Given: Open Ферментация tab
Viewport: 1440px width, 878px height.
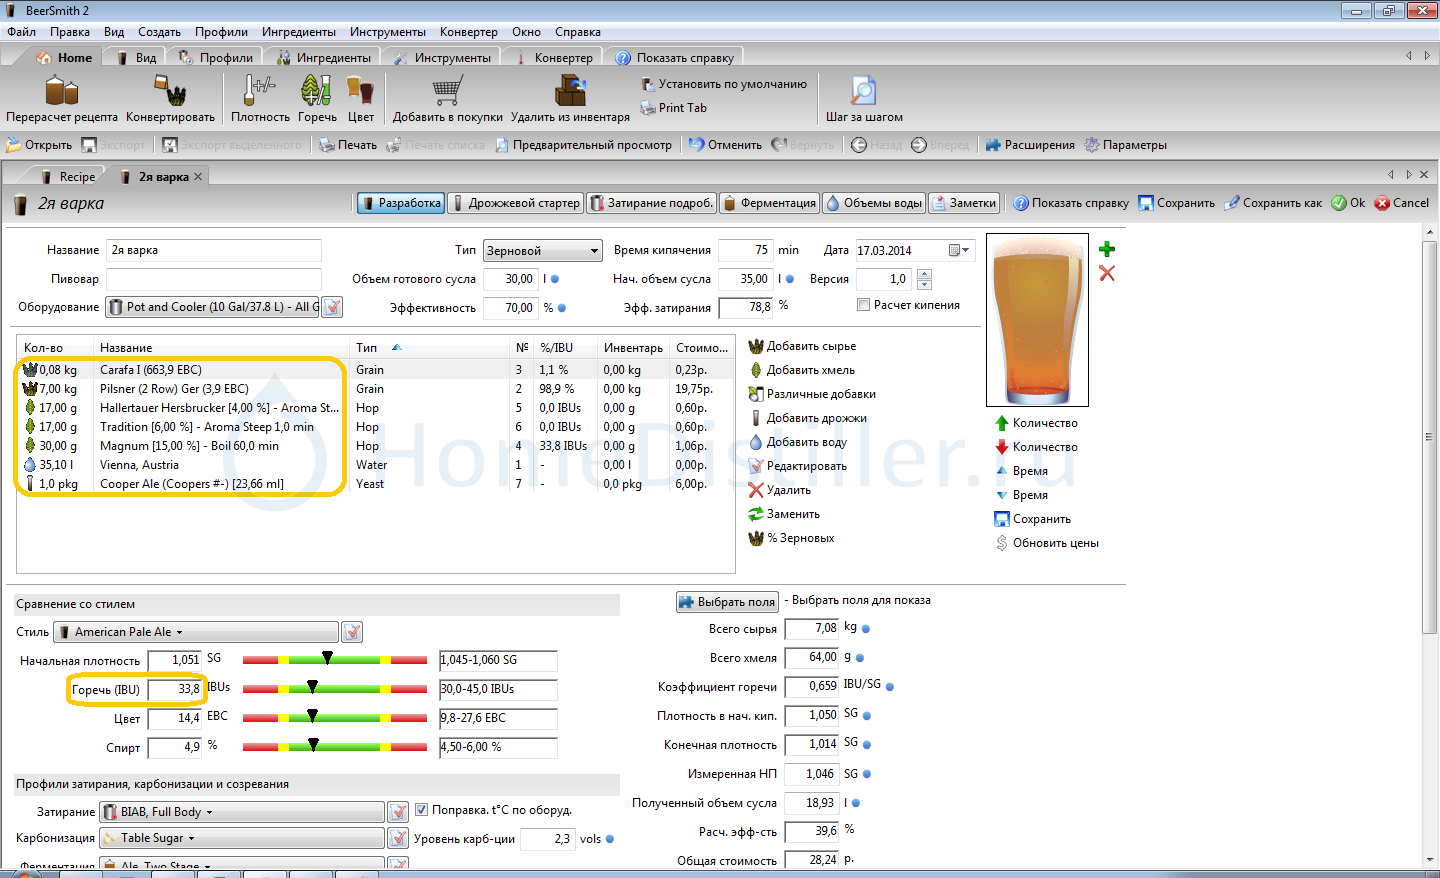Looking at the screenshot, I should [769, 203].
